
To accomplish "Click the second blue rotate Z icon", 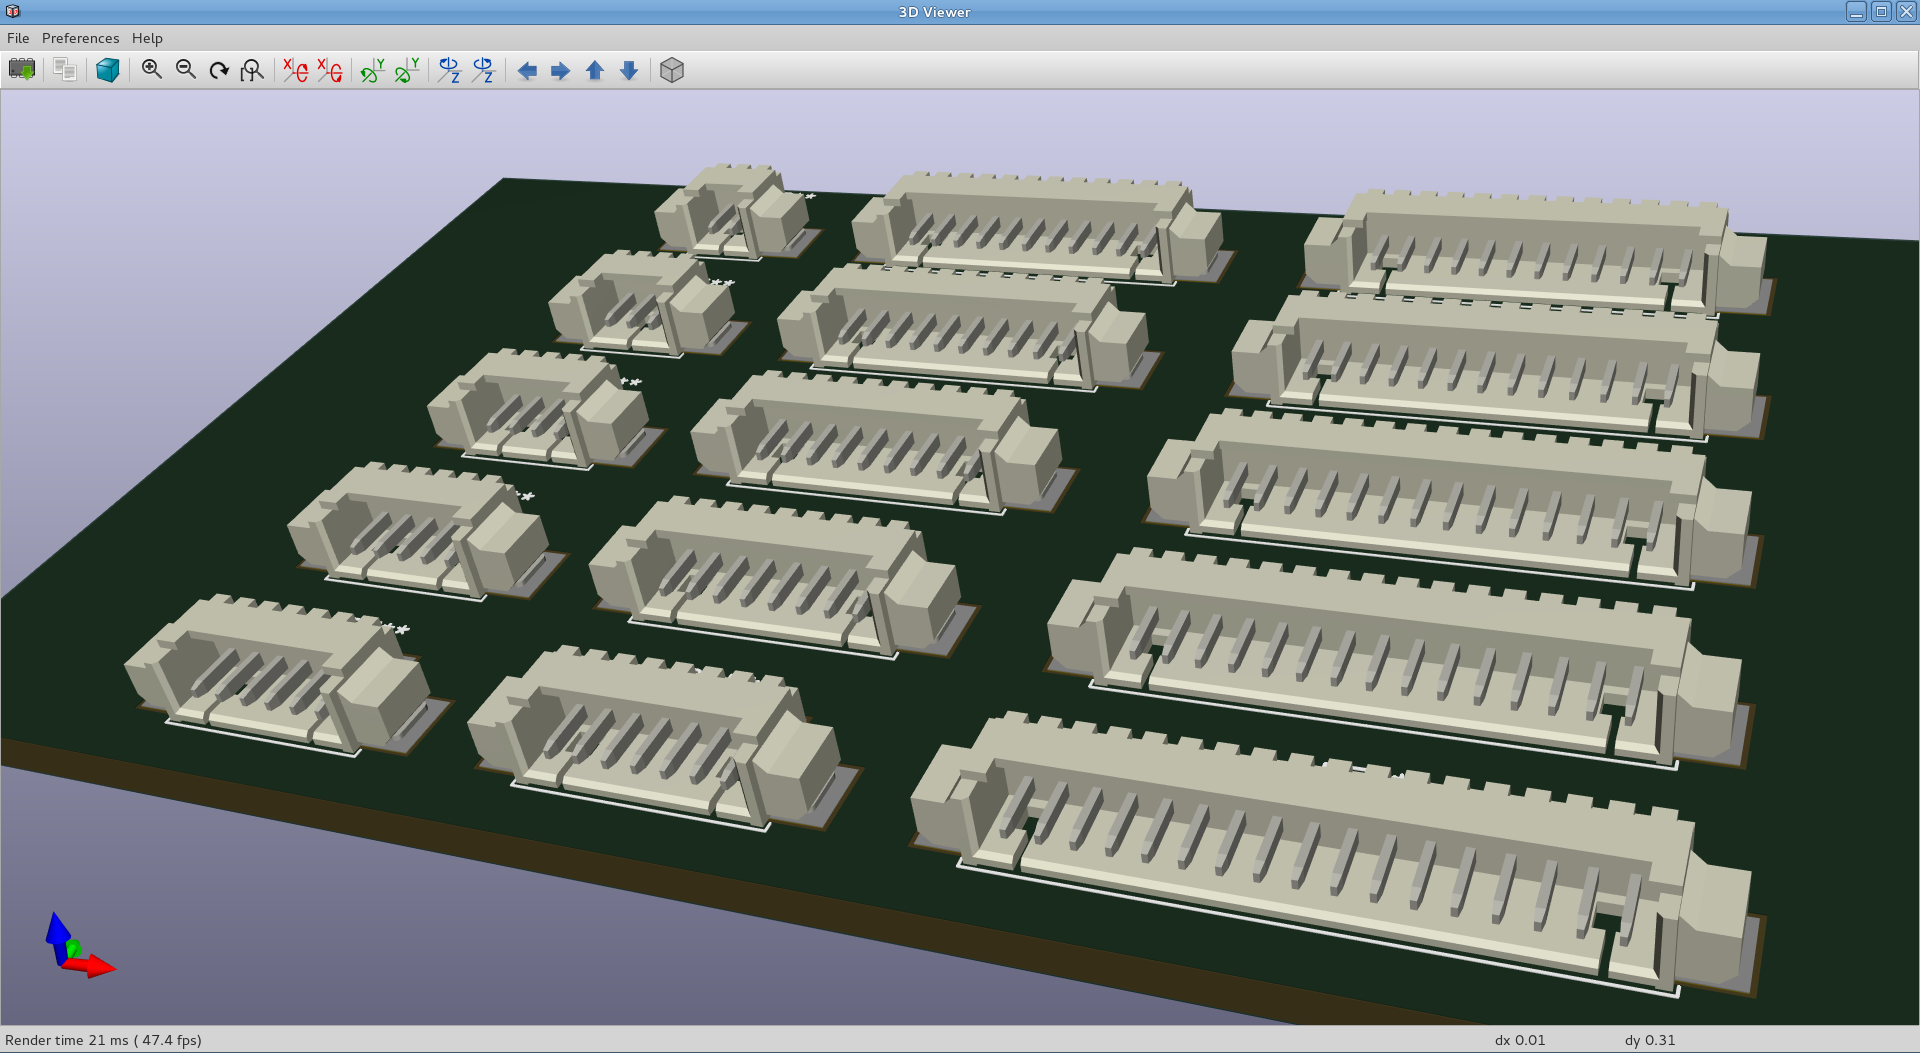I will point(483,70).
